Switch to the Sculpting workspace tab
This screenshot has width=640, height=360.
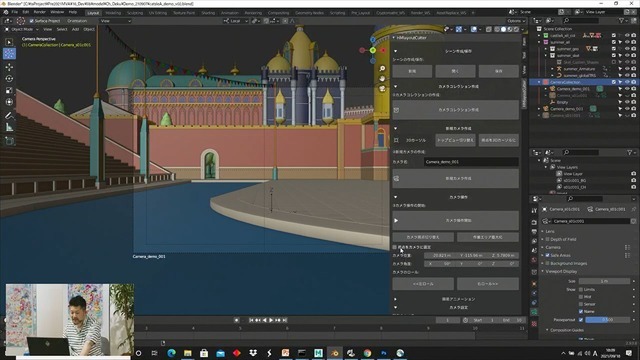[x=135, y=13]
